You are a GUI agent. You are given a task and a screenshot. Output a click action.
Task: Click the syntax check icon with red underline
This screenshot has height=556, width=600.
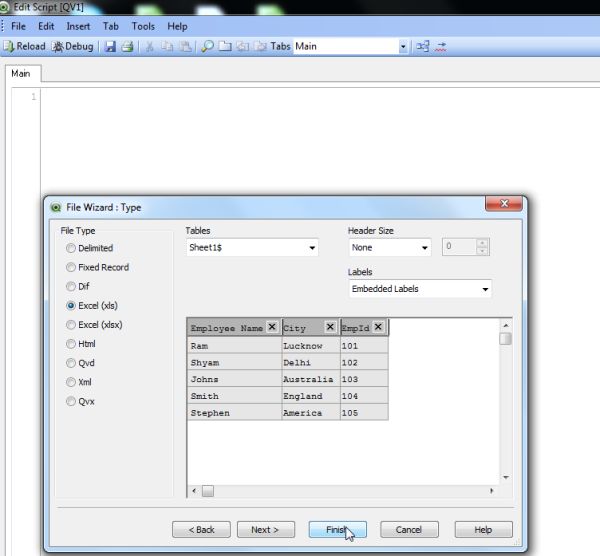pyautogui.click(x=441, y=46)
